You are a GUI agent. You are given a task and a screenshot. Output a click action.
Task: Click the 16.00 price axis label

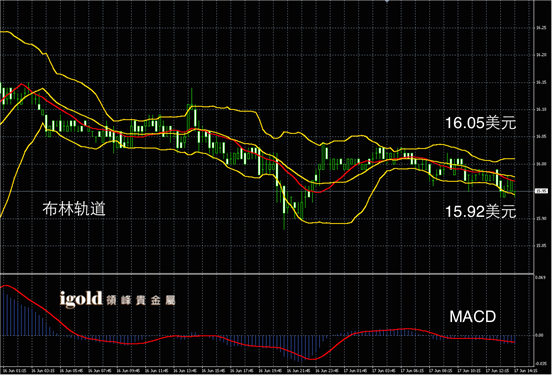[x=541, y=164]
